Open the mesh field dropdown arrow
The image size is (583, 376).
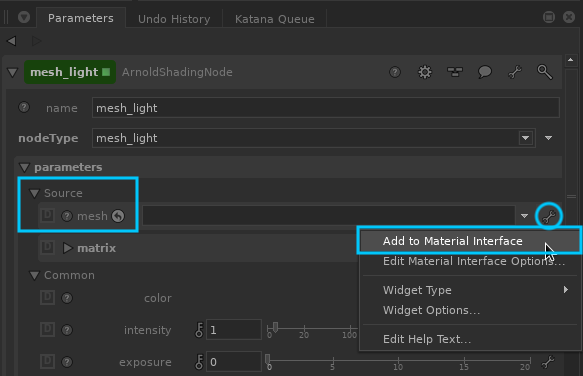click(524, 216)
